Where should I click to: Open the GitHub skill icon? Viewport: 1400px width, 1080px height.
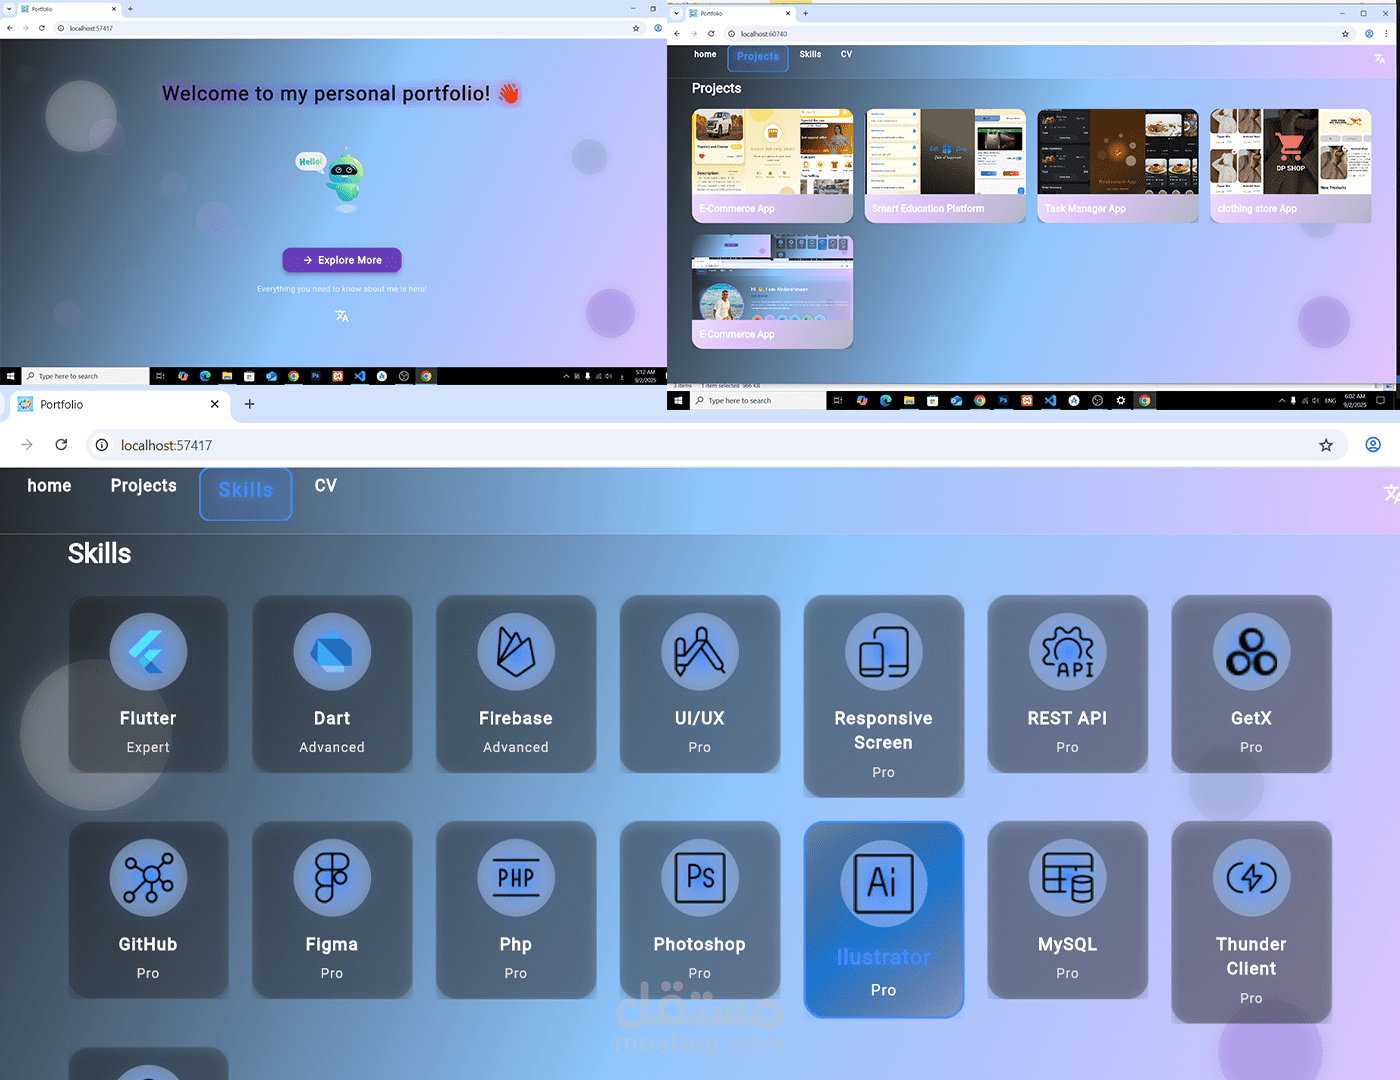[148, 877]
